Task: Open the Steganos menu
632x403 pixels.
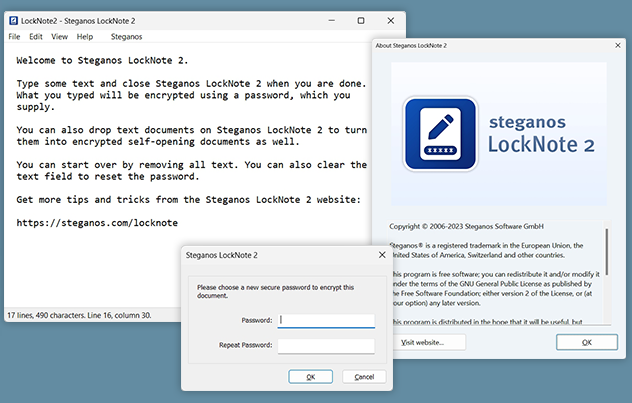Action: point(127,37)
